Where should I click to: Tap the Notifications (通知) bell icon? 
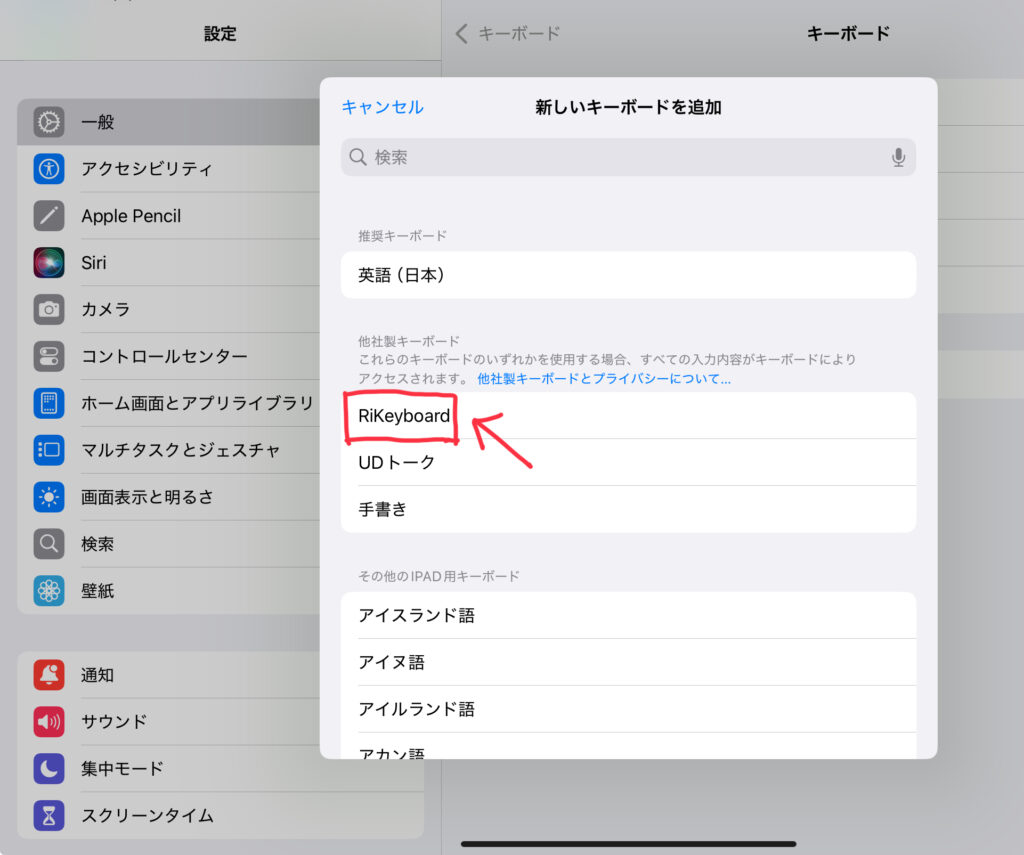[x=48, y=675]
